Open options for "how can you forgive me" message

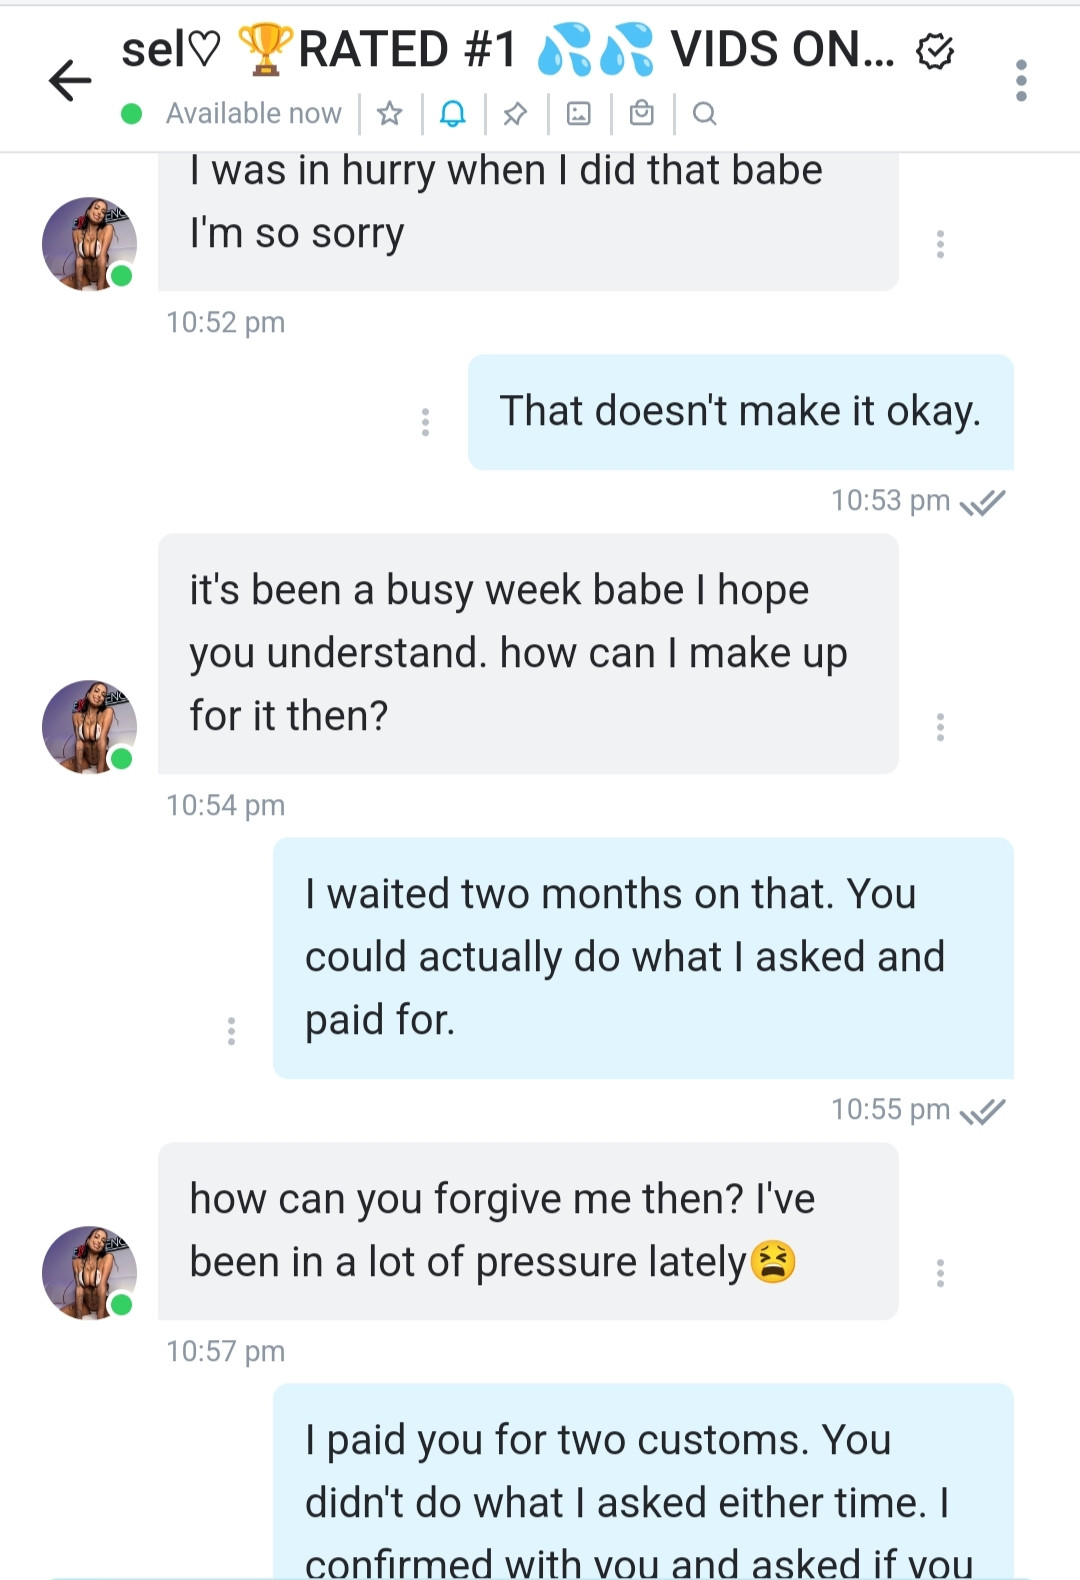(940, 1273)
